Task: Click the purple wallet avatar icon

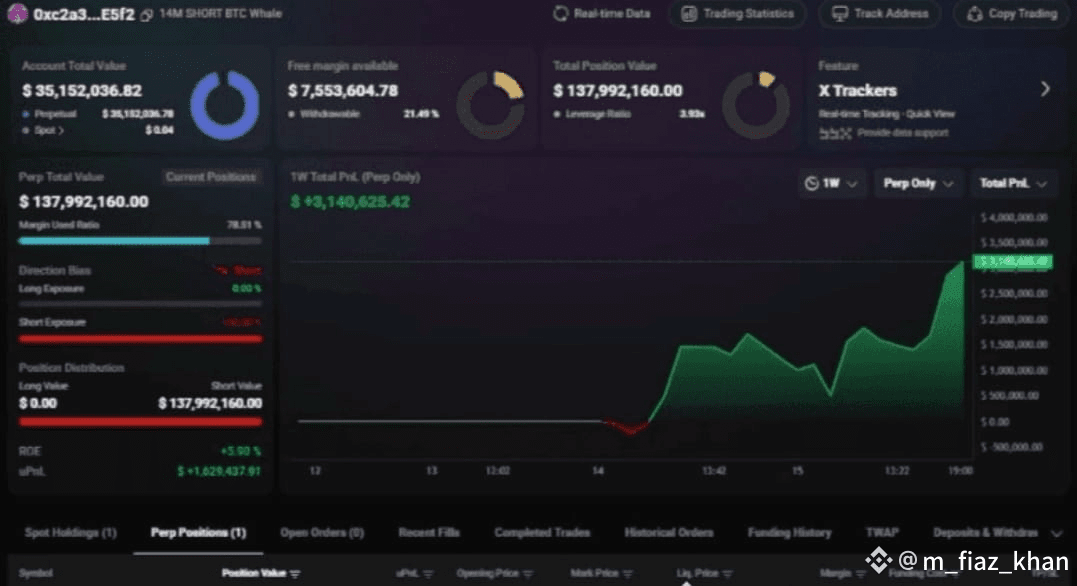Action: point(17,13)
